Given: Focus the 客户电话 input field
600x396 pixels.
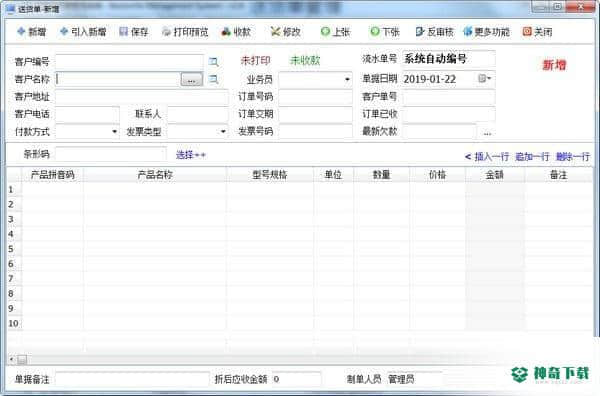Looking at the screenshot, I should (x=87, y=114).
